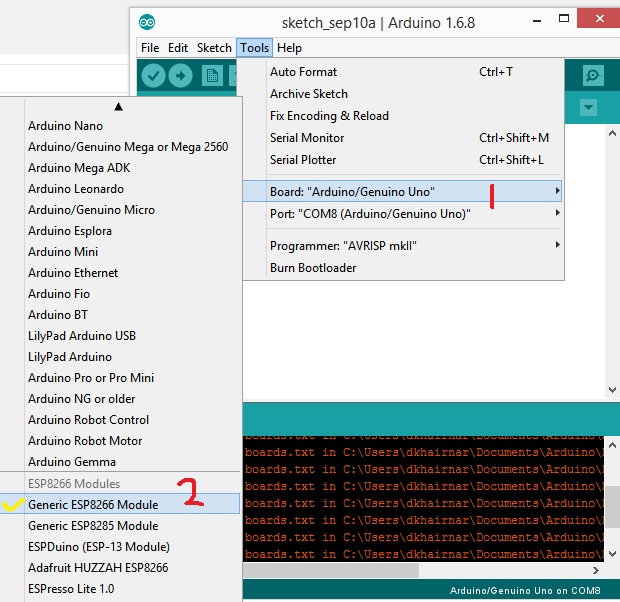Open Serial Plotter from Tools menu
The width and height of the screenshot is (620, 602).
(403, 160)
